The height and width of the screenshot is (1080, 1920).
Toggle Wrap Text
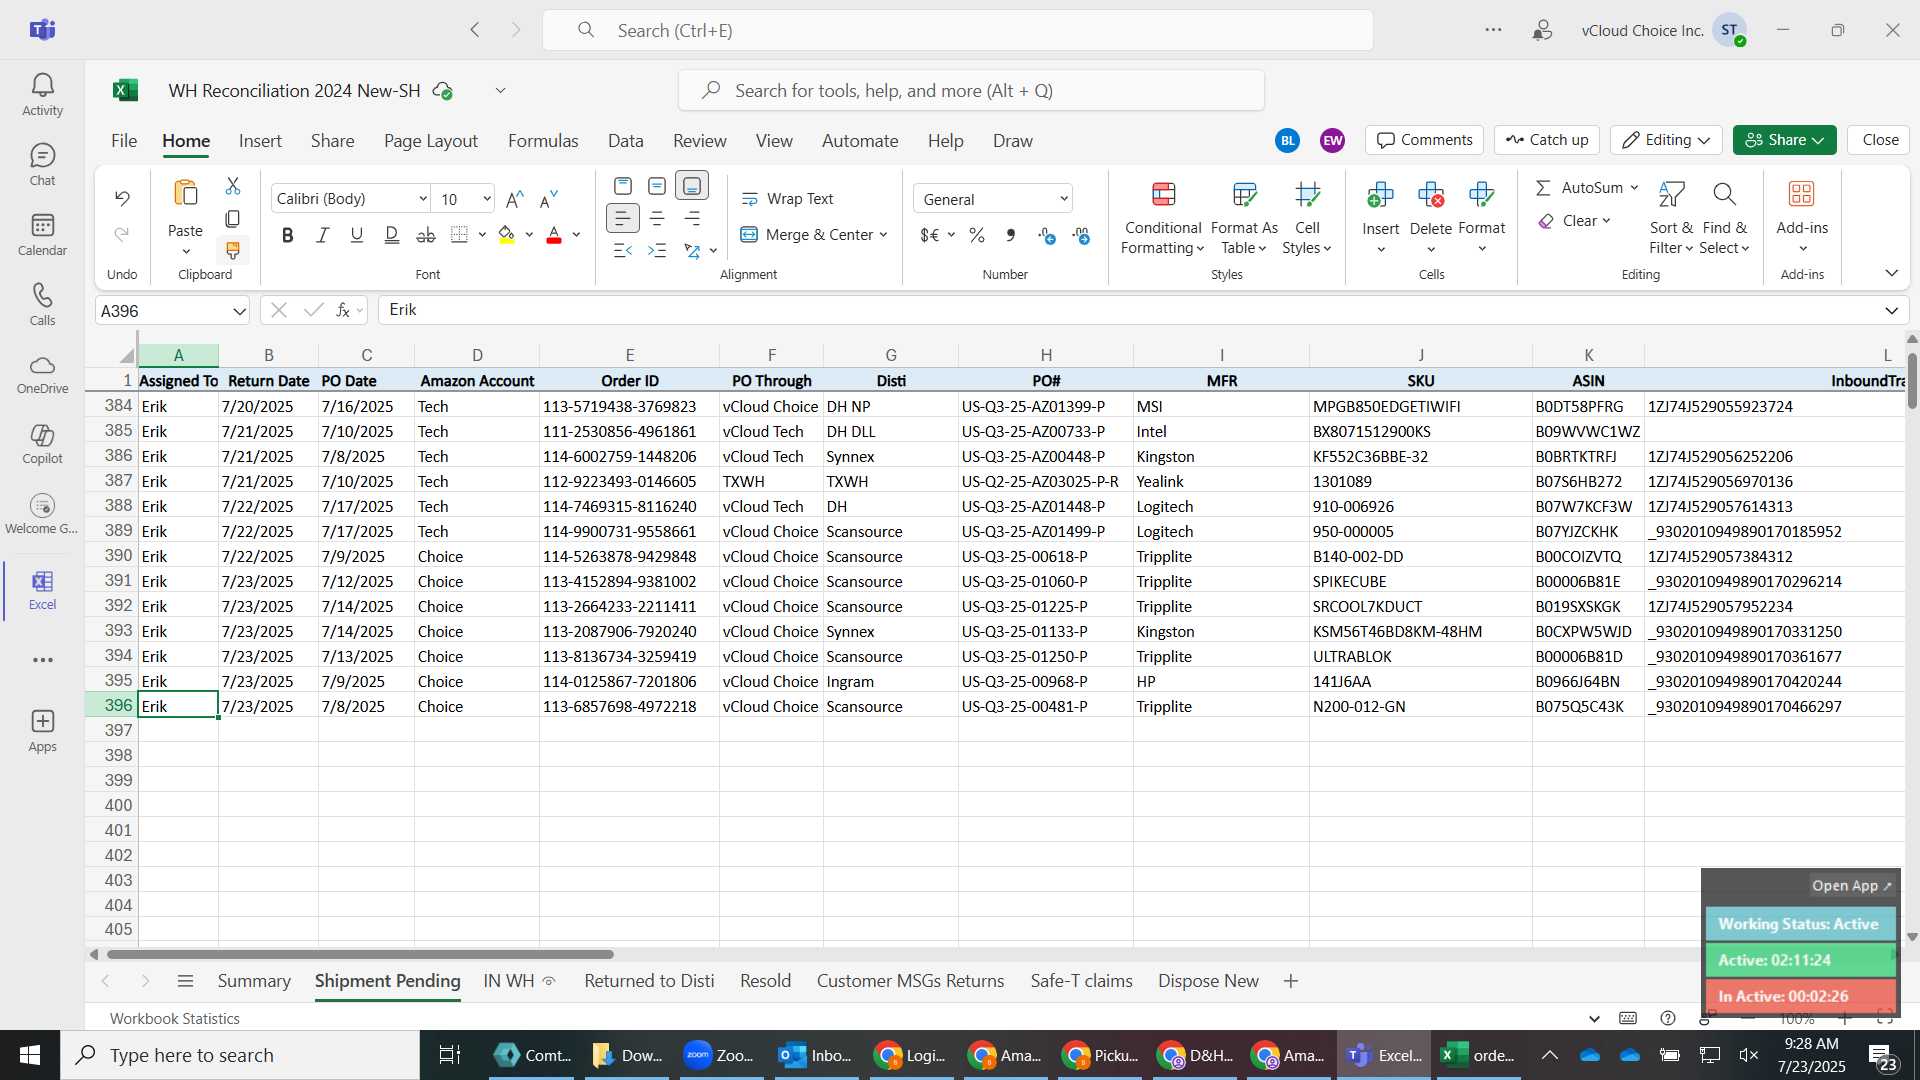click(788, 199)
